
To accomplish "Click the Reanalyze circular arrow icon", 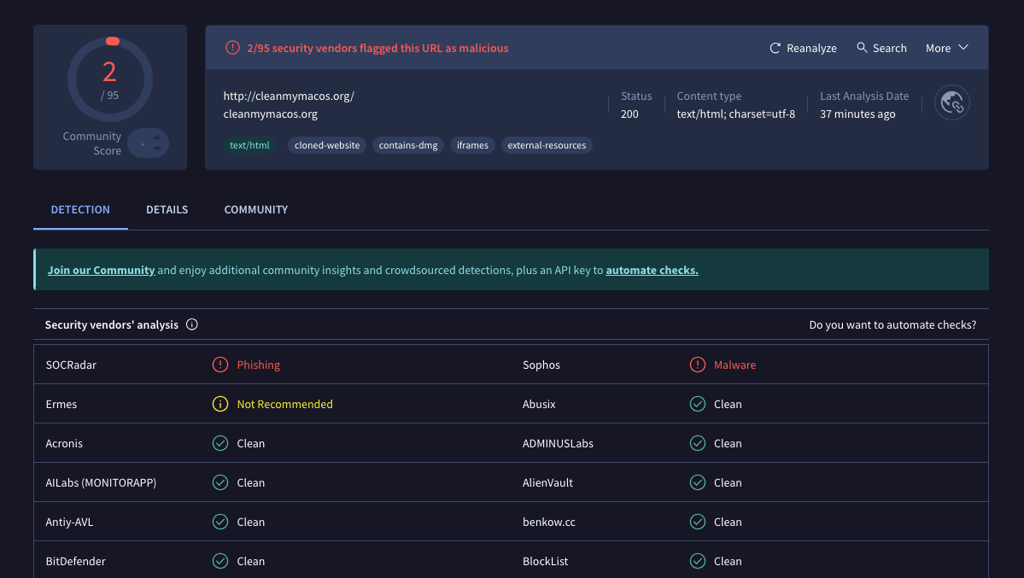I will tap(775, 48).
